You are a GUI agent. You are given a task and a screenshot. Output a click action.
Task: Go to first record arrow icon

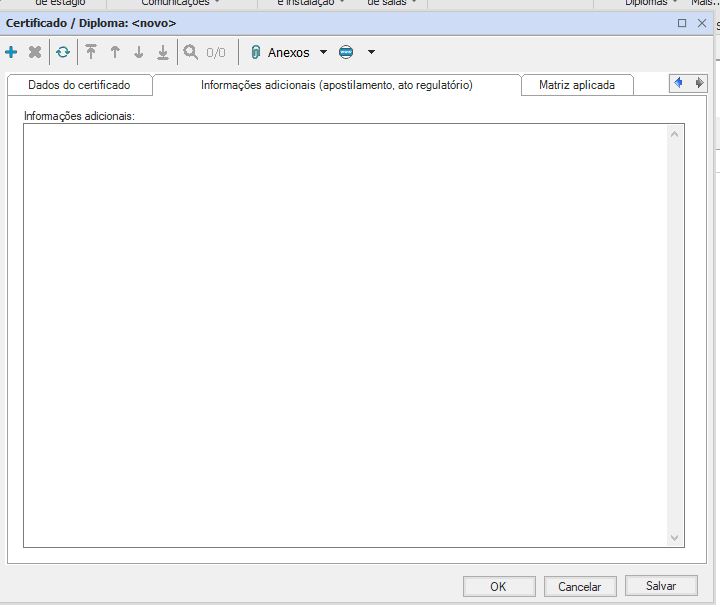pyautogui.click(x=91, y=52)
